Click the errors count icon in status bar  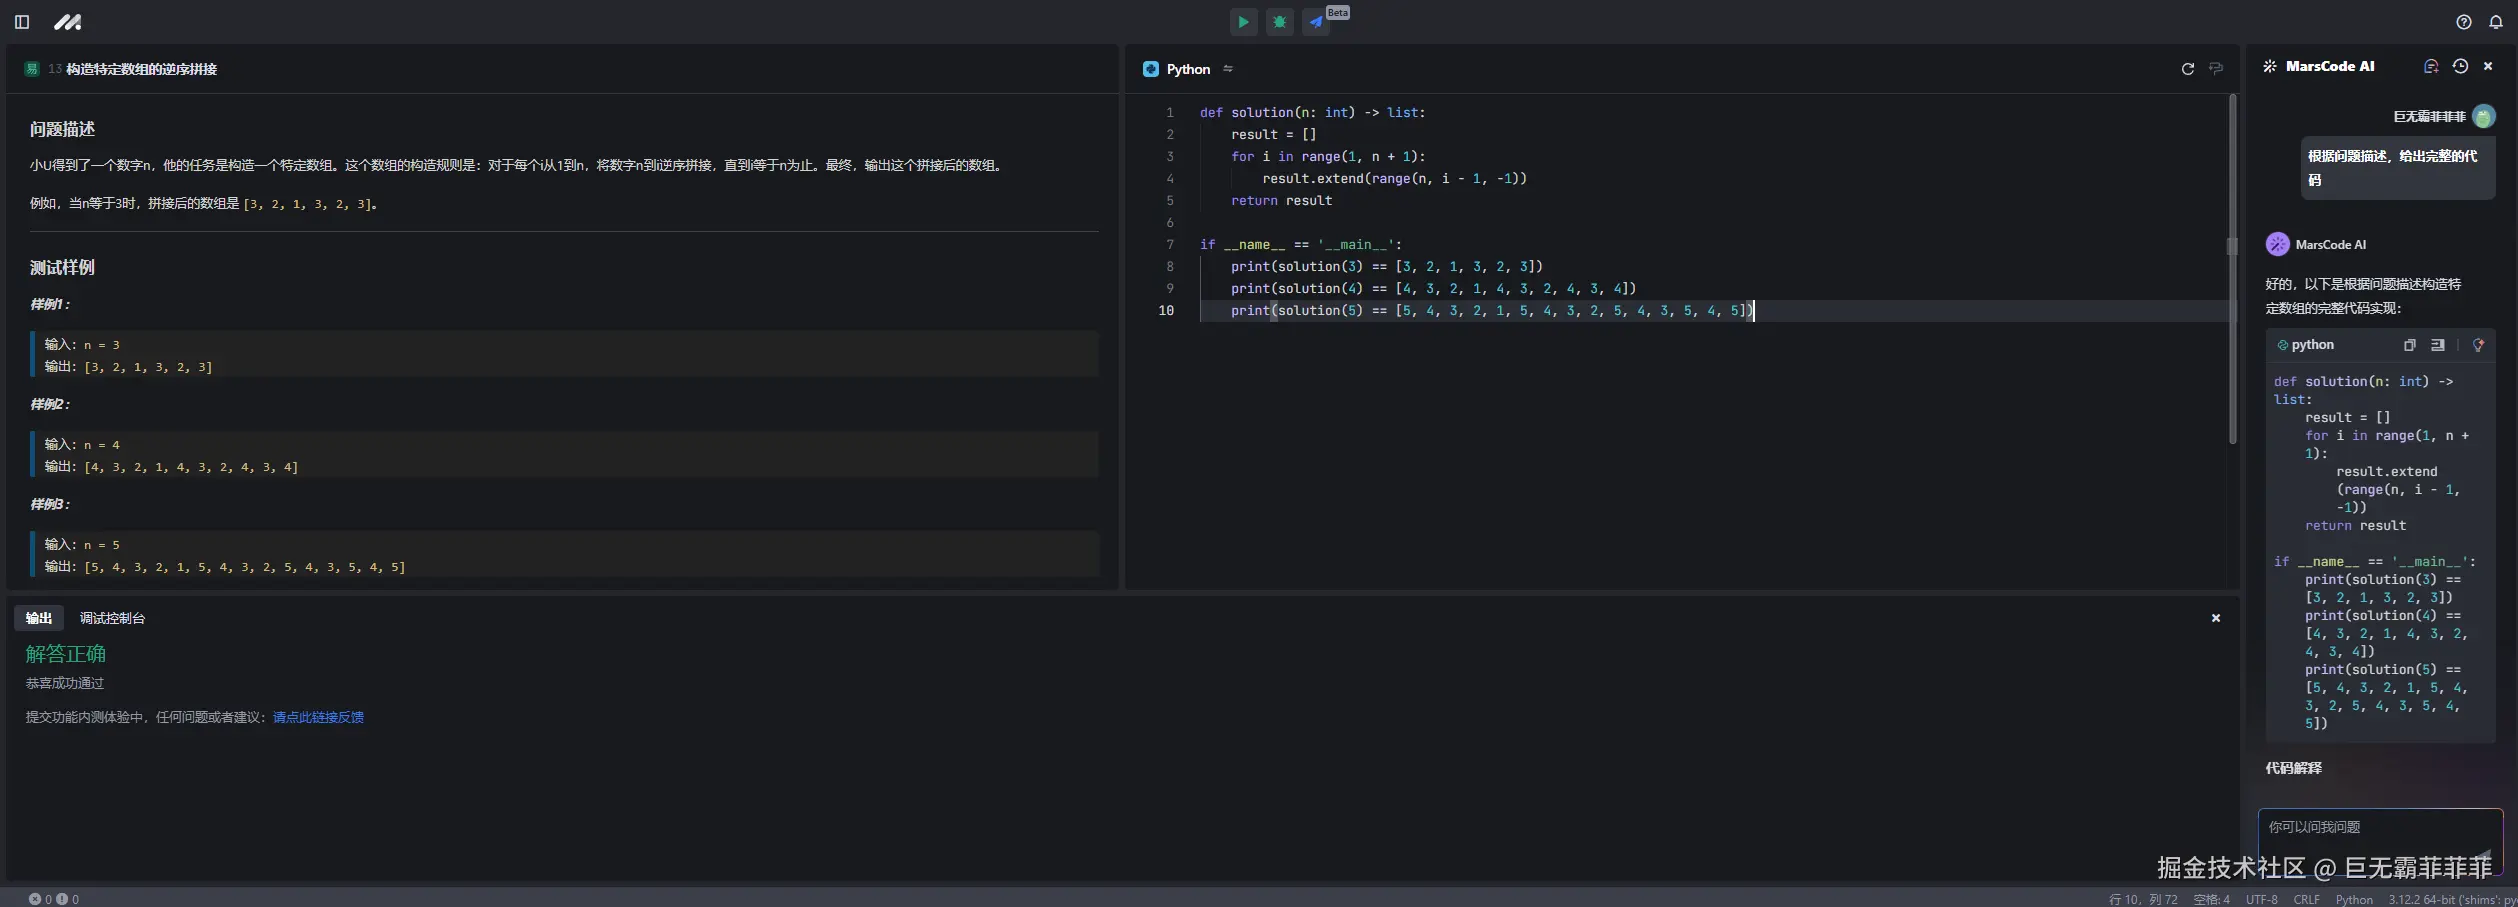[35, 899]
